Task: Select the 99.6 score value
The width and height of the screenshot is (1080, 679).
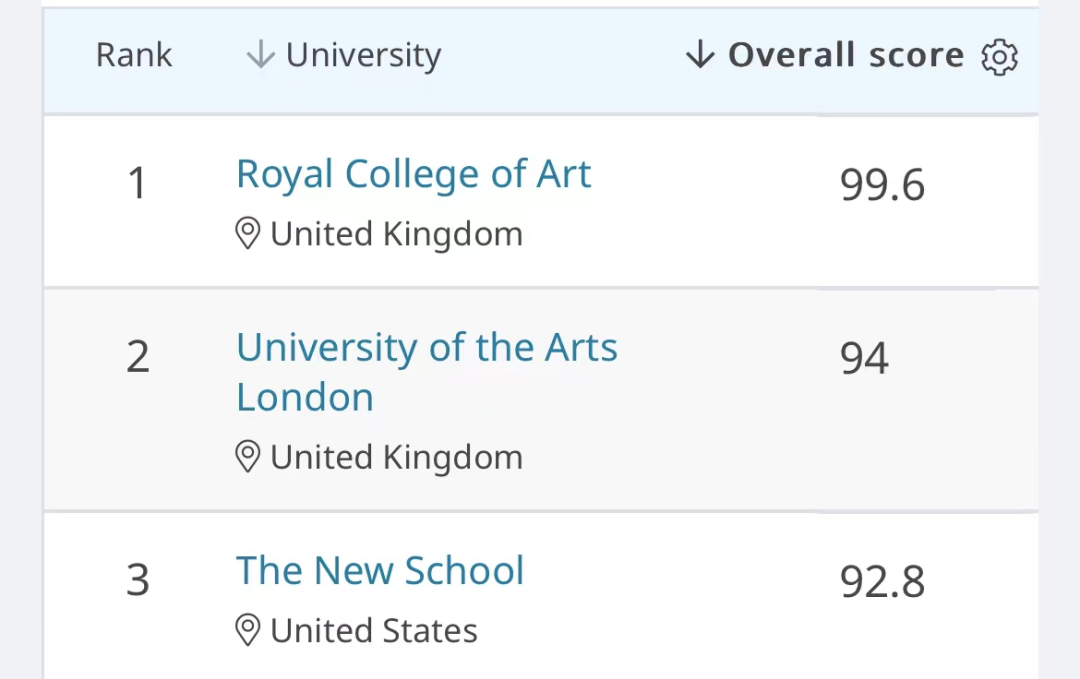Action: coord(882,185)
